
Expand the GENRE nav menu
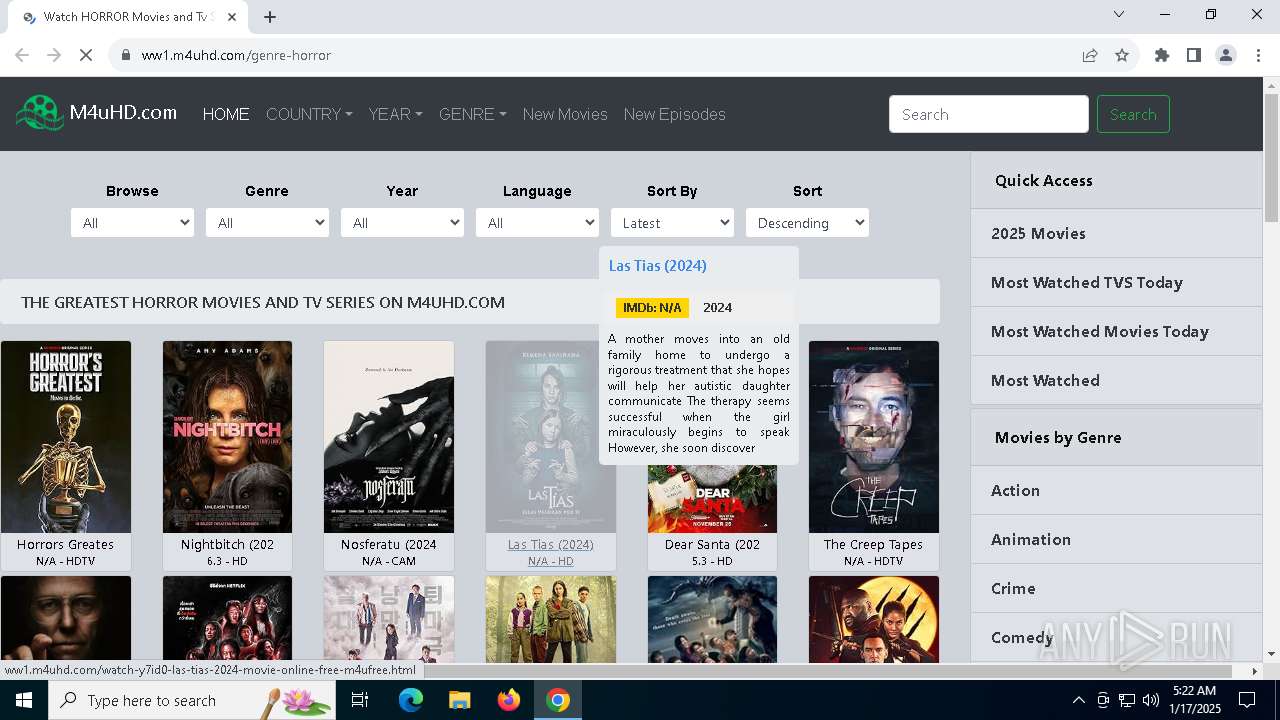[472, 114]
